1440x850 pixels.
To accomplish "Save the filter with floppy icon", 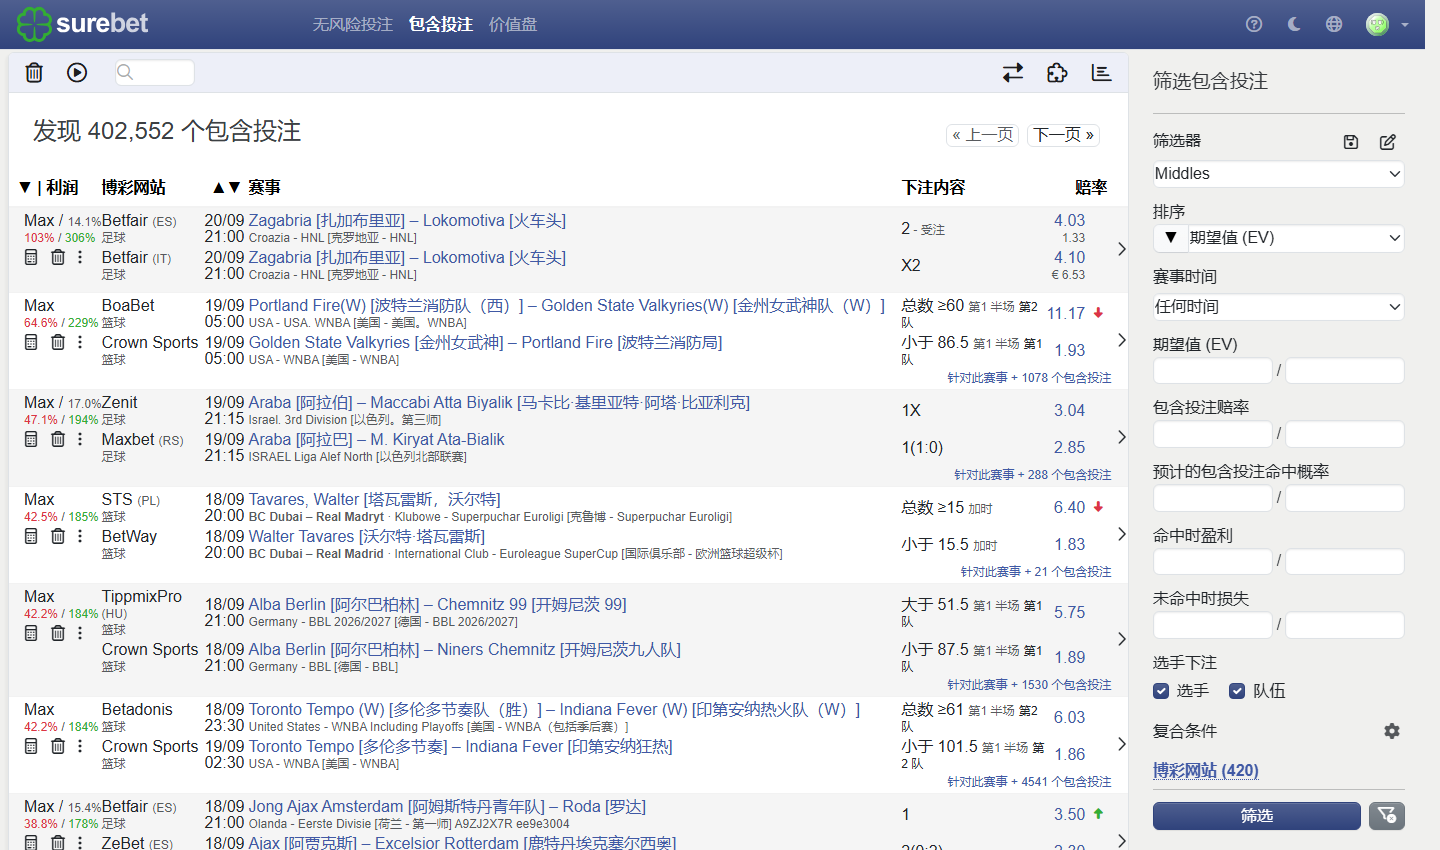I will (1351, 142).
